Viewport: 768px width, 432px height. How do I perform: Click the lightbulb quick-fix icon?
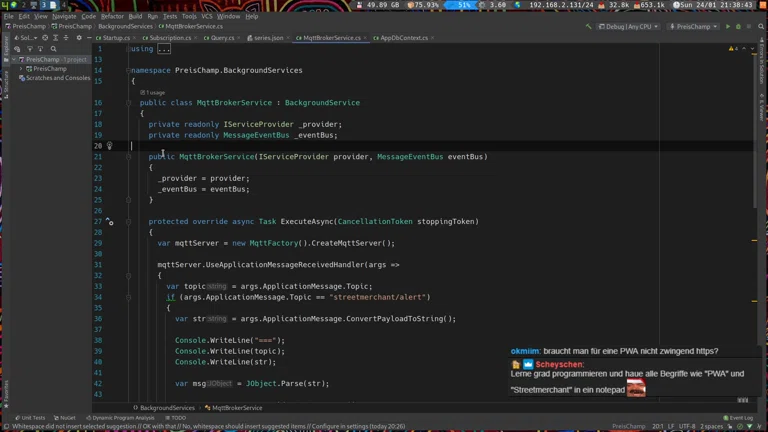click(x=109, y=146)
